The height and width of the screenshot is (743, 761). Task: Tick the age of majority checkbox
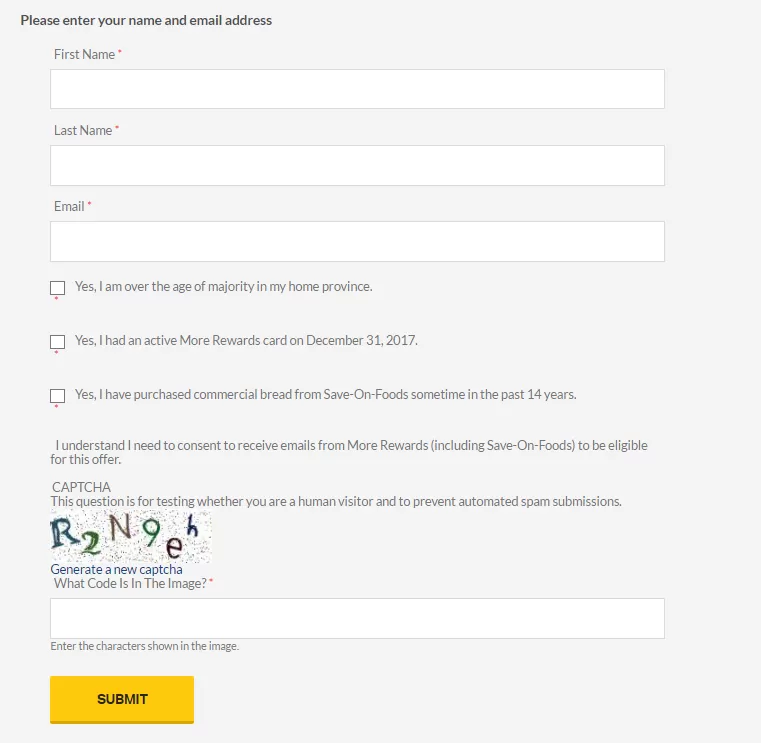[x=57, y=288]
